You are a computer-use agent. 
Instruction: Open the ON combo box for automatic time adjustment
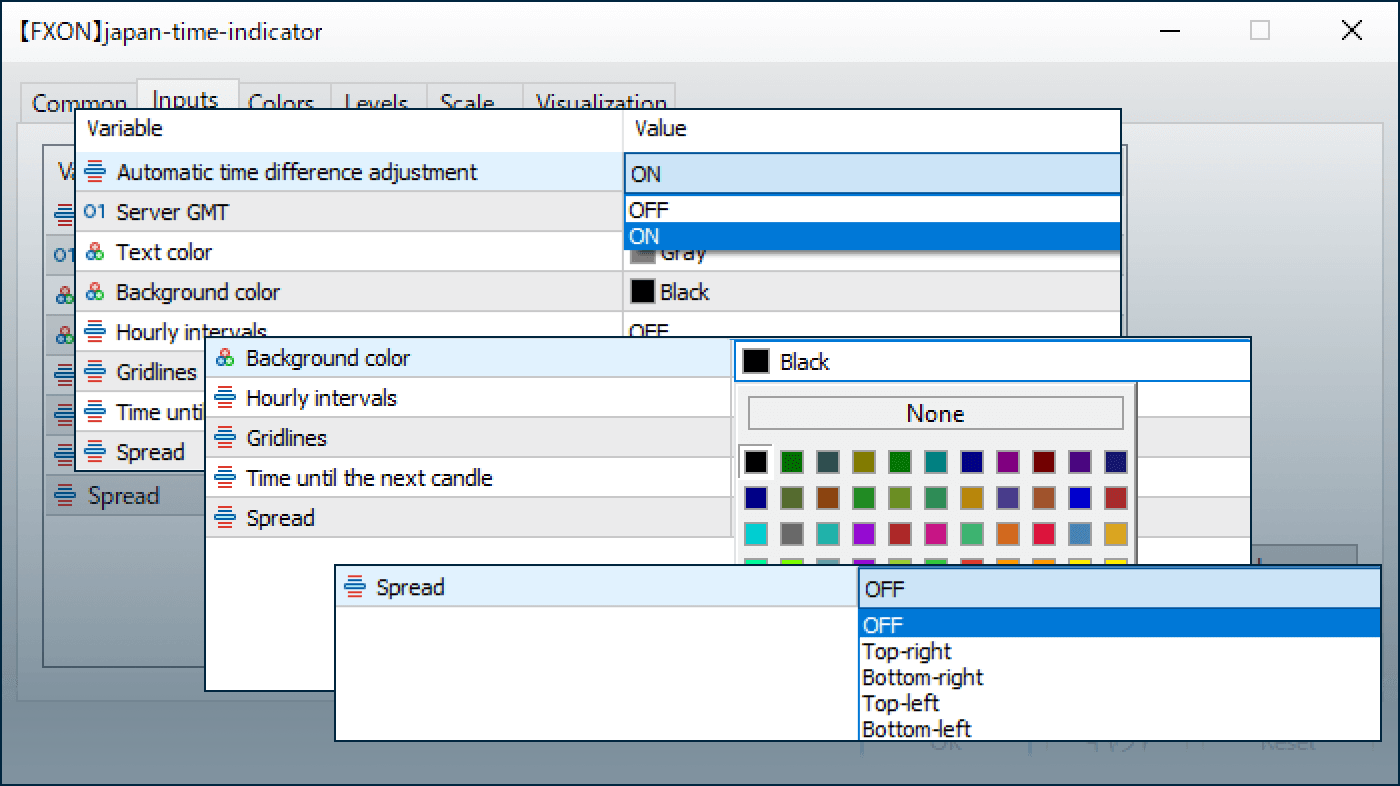pos(872,174)
